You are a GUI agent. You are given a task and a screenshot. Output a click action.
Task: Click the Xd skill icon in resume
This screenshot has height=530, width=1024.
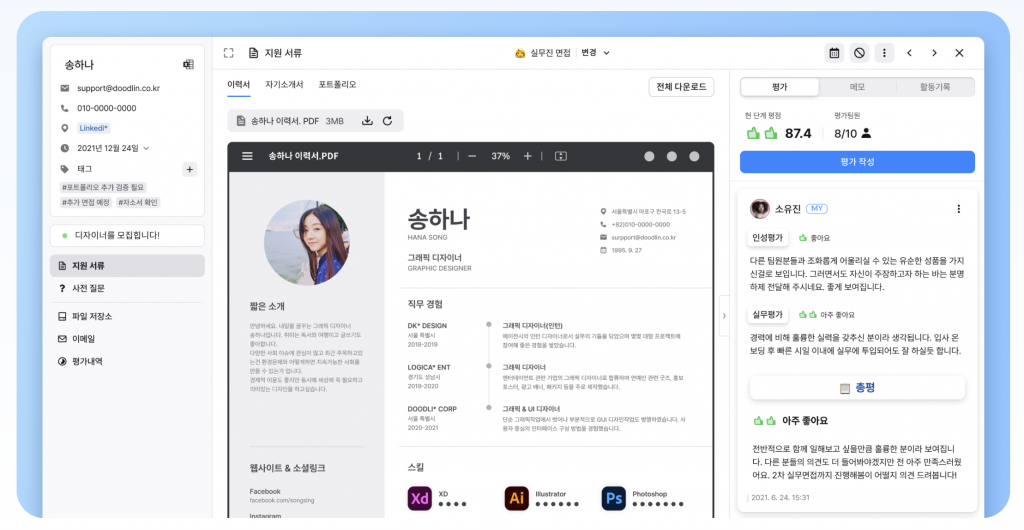coord(419,499)
